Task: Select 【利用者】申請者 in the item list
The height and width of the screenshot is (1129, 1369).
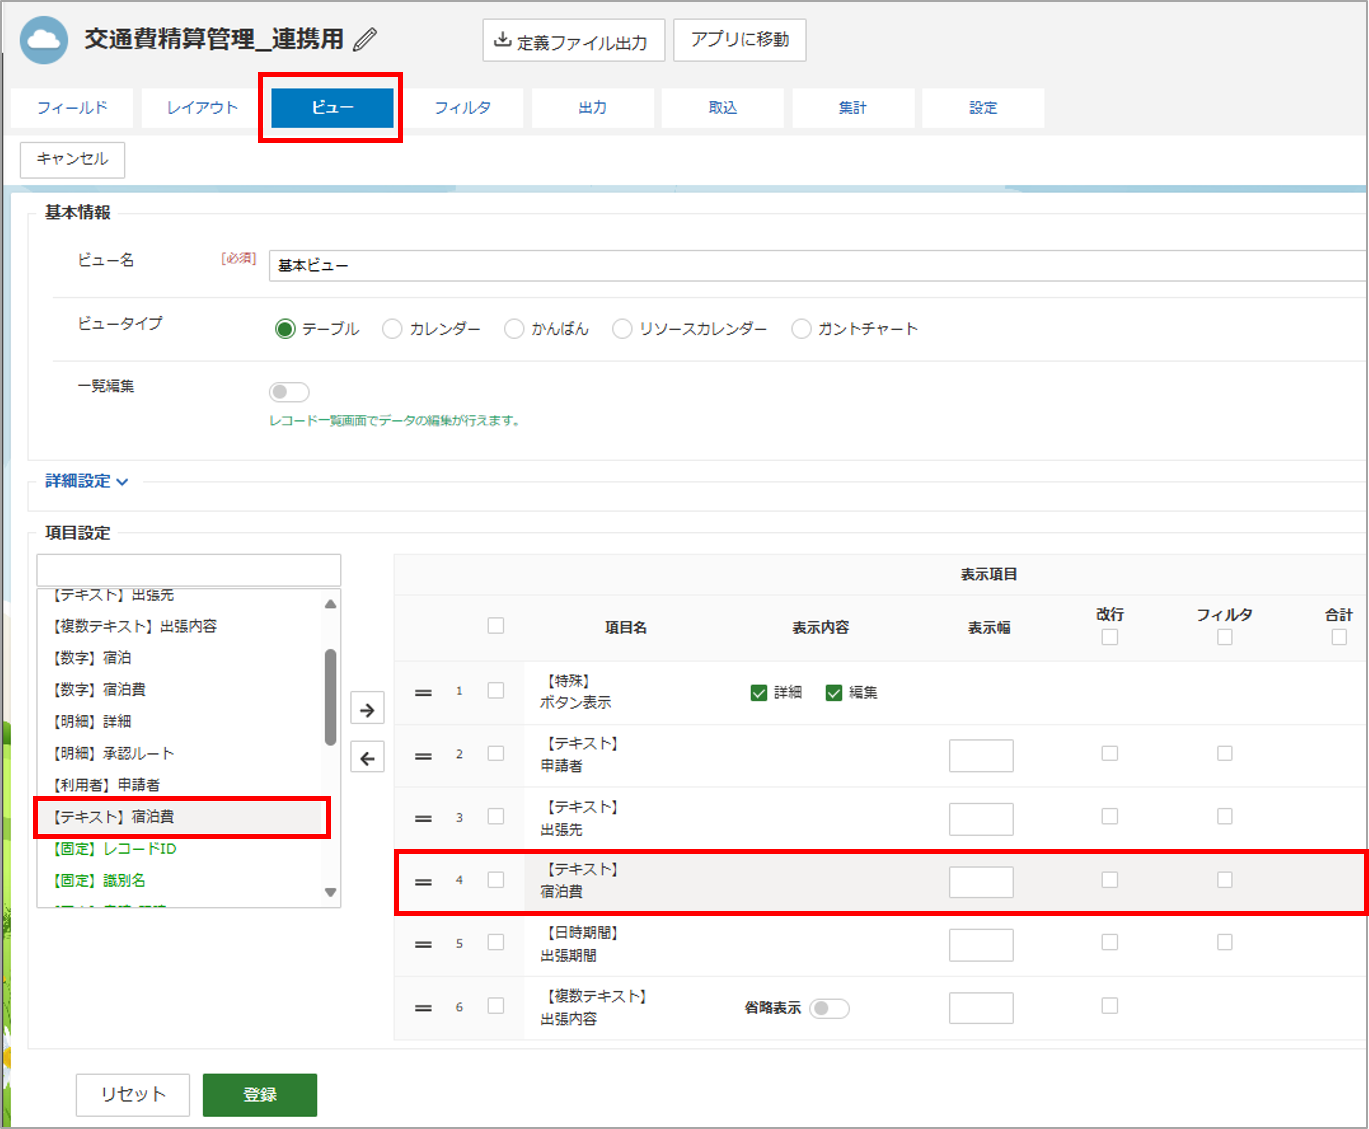Action: pyautogui.click(x=180, y=785)
